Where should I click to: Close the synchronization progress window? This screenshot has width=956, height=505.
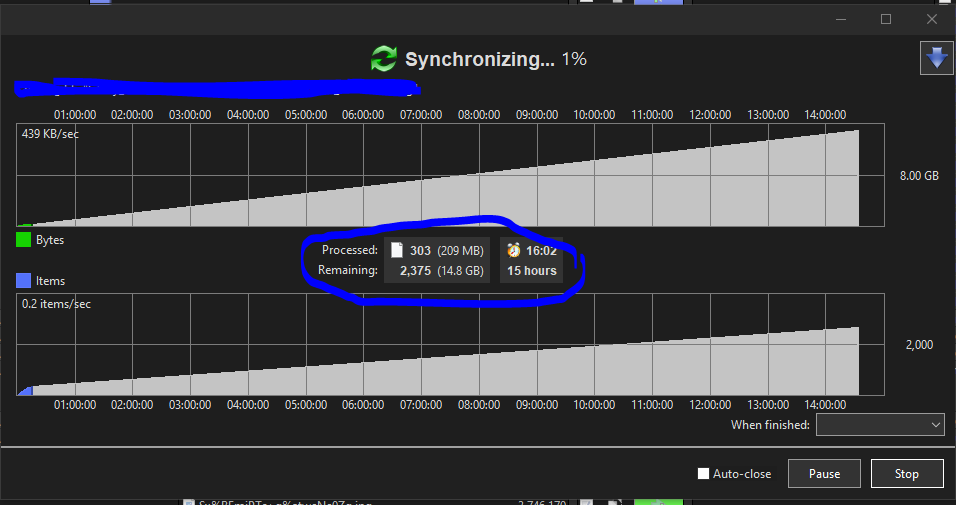coord(932,20)
